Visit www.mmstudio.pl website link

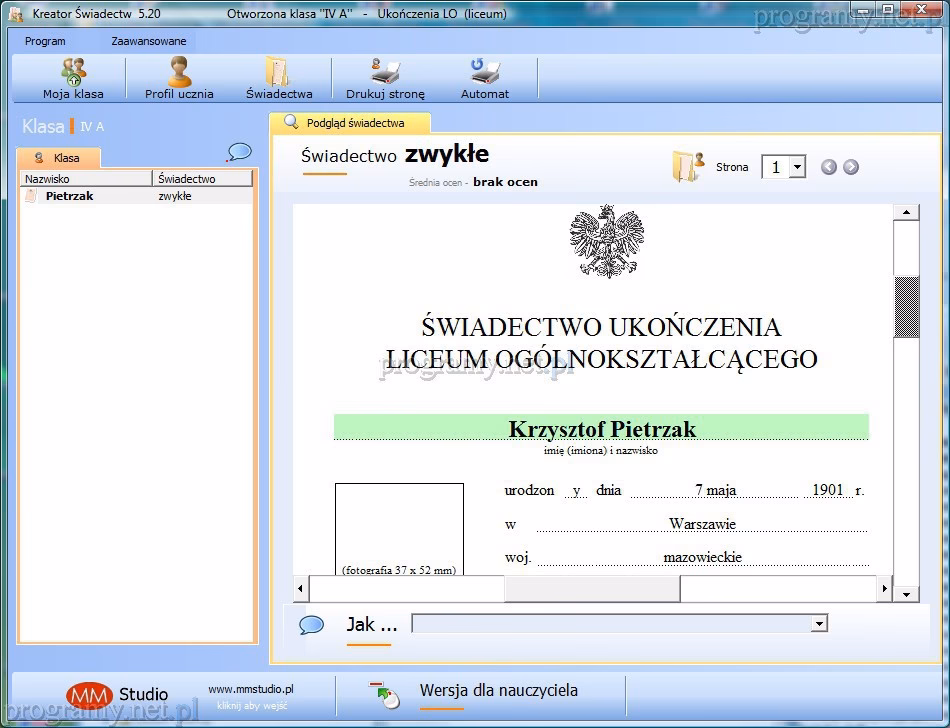click(250, 689)
